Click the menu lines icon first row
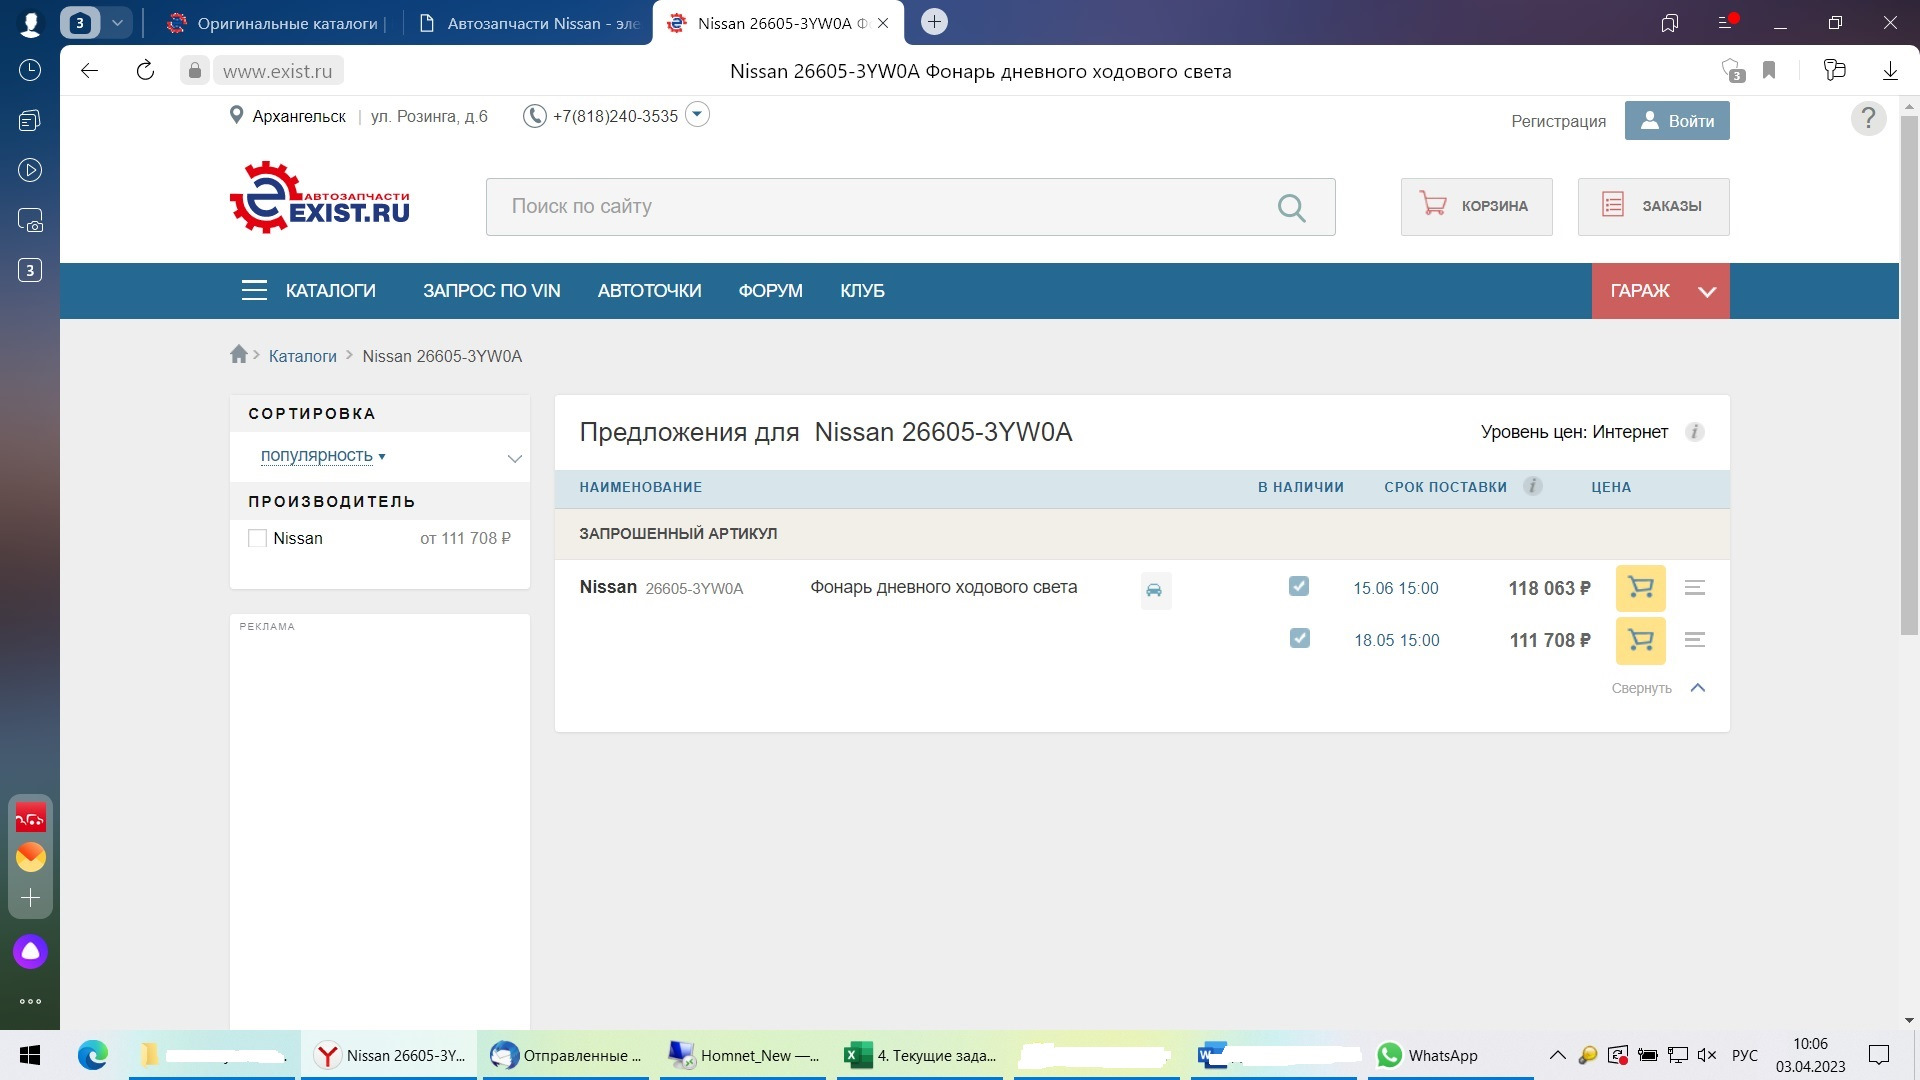This screenshot has width=1920, height=1080. 1695,588
